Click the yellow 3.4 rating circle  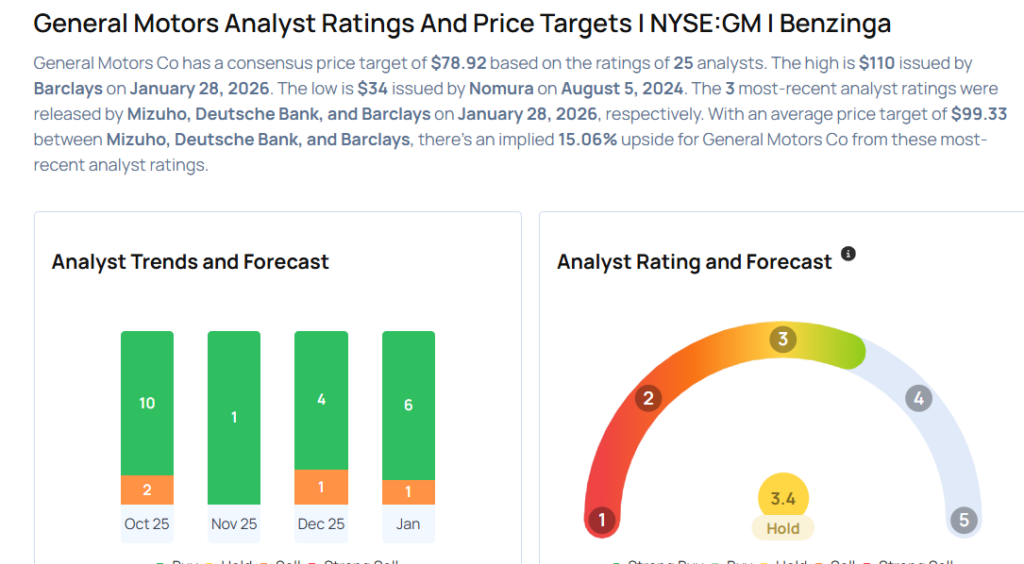coord(783,497)
